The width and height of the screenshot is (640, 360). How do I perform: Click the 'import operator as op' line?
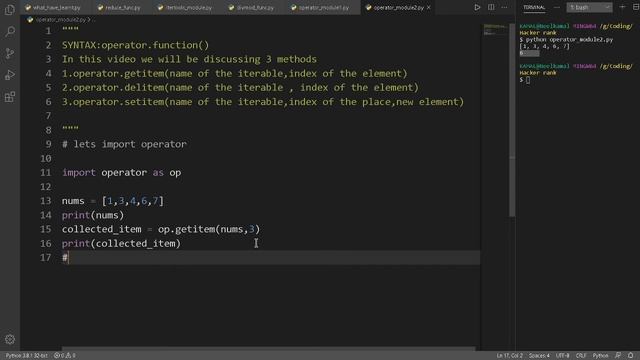121,173
